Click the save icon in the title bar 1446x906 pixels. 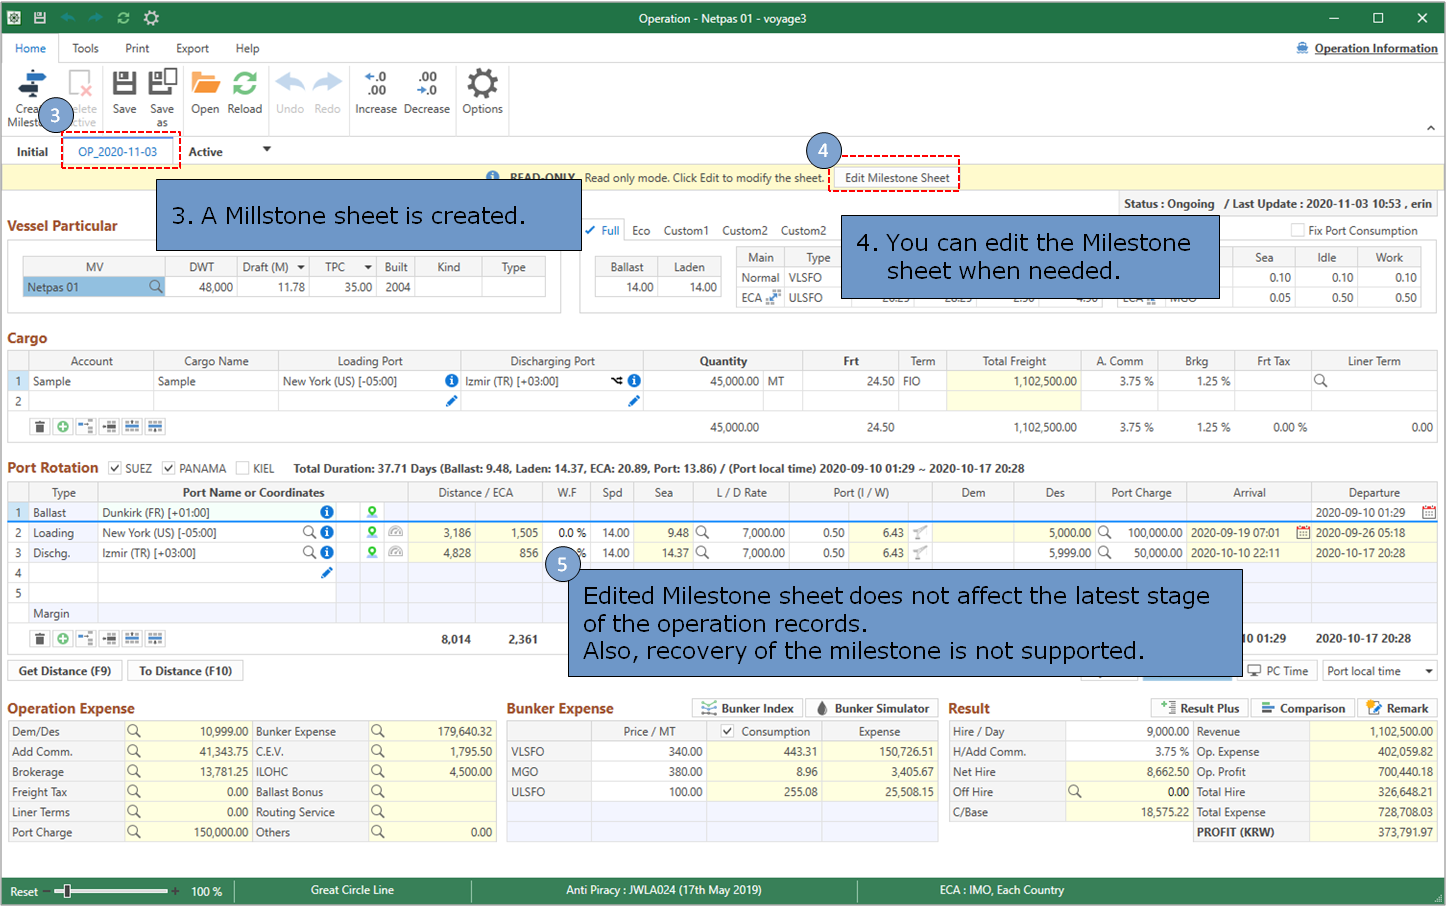click(x=40, y=18)
